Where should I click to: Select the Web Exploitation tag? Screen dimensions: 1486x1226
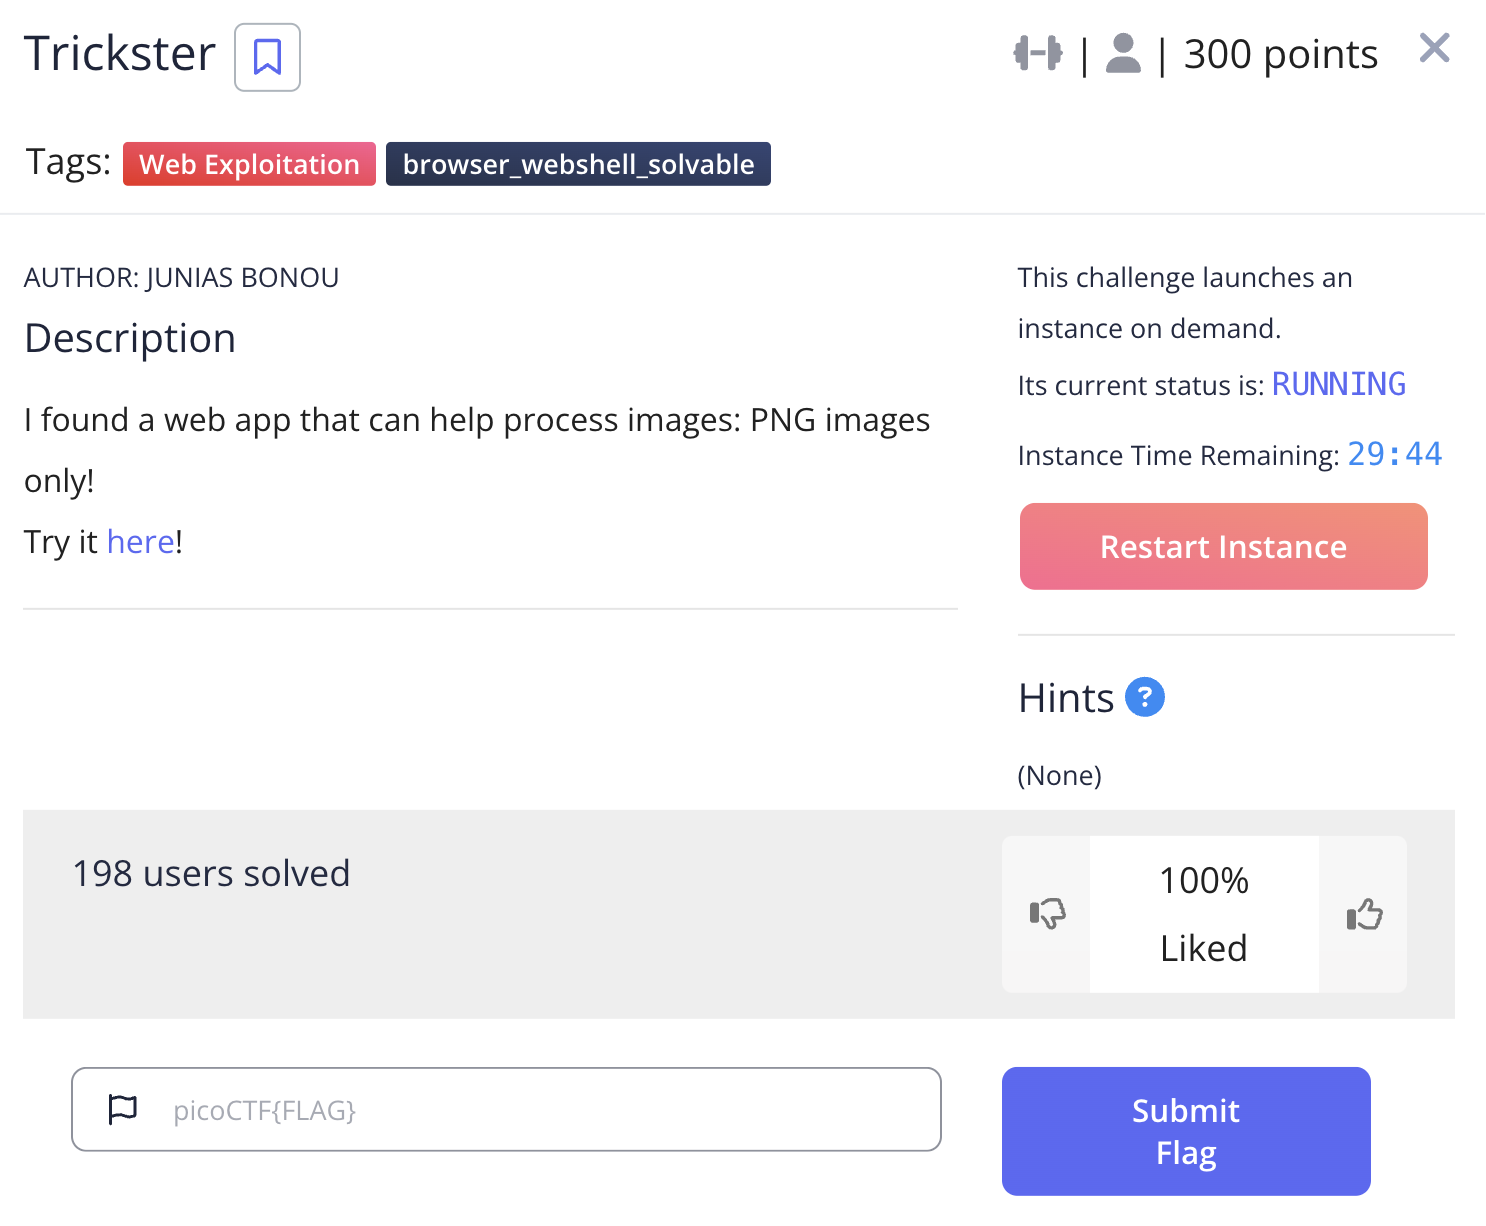[249, 164]
